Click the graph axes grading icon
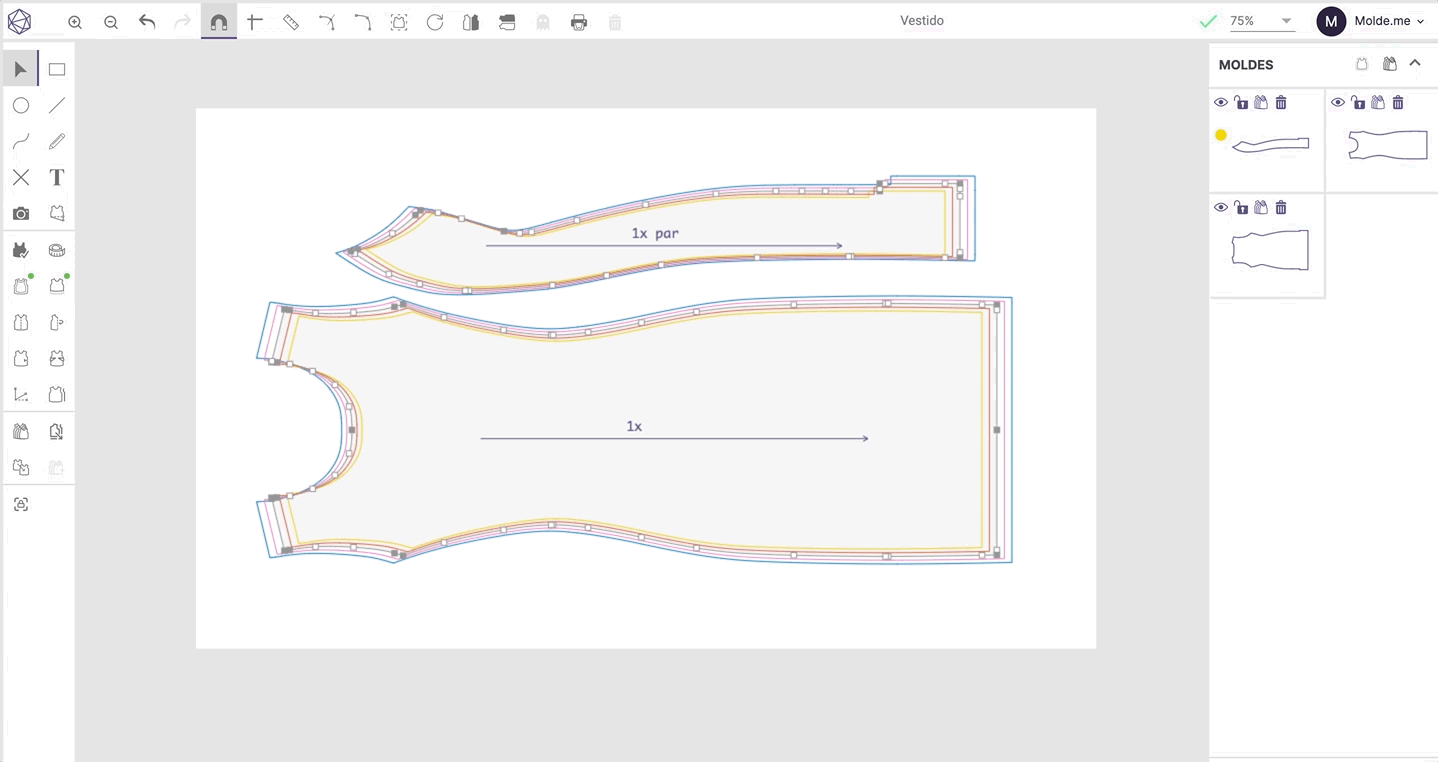 click(x=21, y=394)
